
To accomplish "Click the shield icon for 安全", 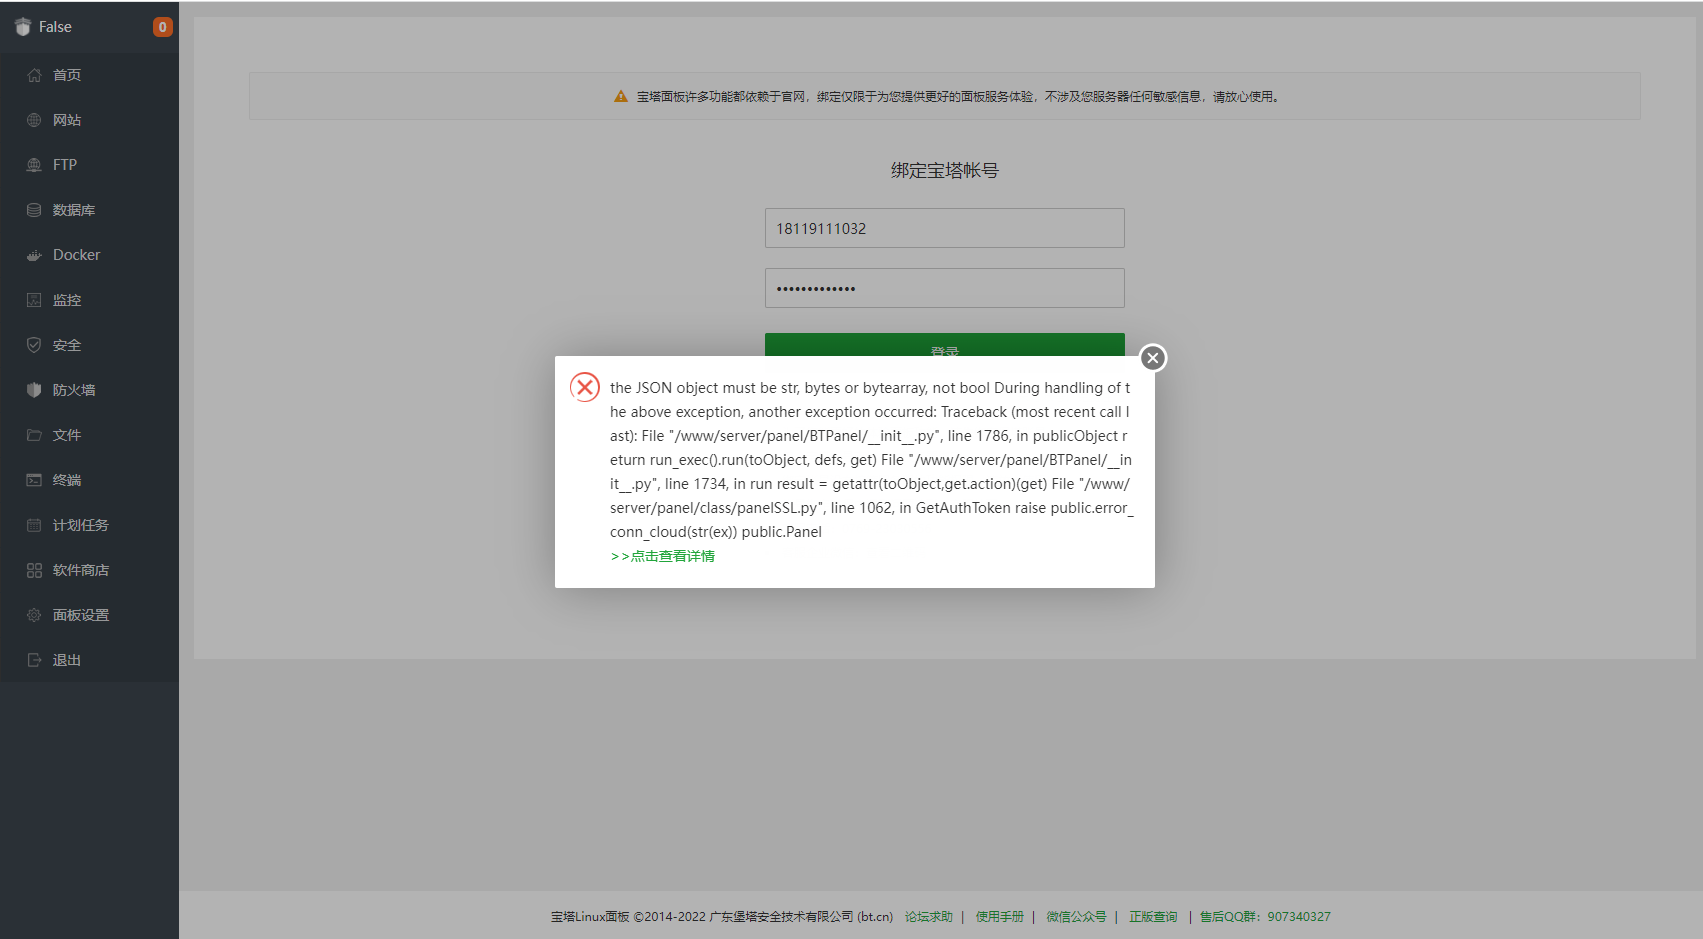I will point(34,345).
